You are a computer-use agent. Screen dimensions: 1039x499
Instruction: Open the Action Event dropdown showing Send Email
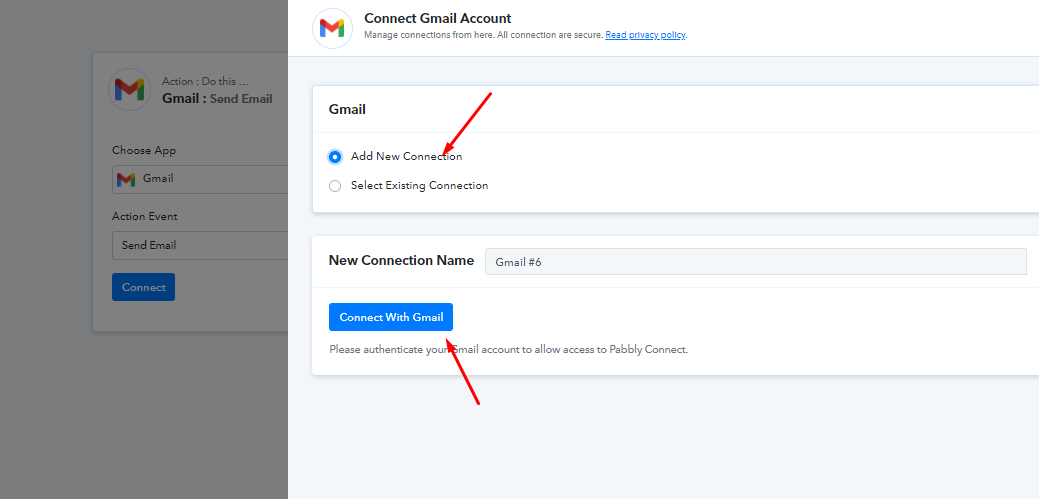click(200, 245)
